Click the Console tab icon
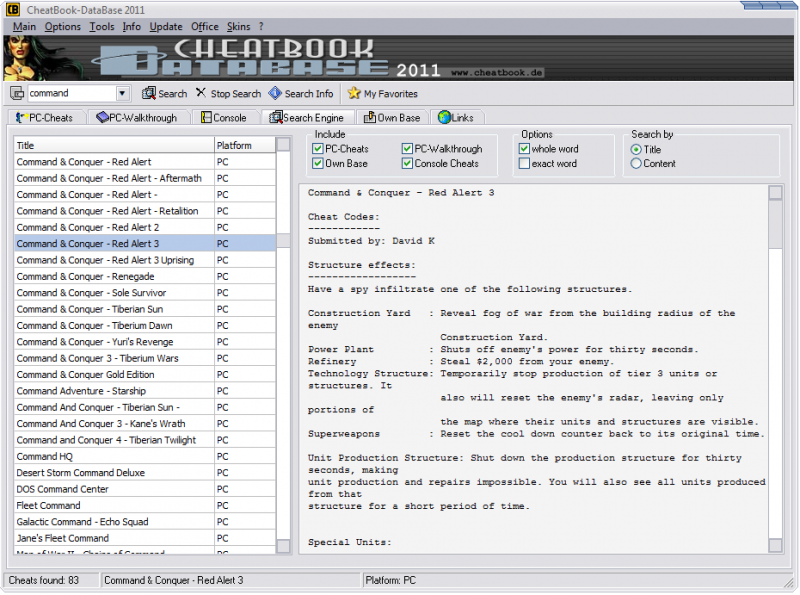800x595 pixels. pyautogui.click(x=206, y=118)
